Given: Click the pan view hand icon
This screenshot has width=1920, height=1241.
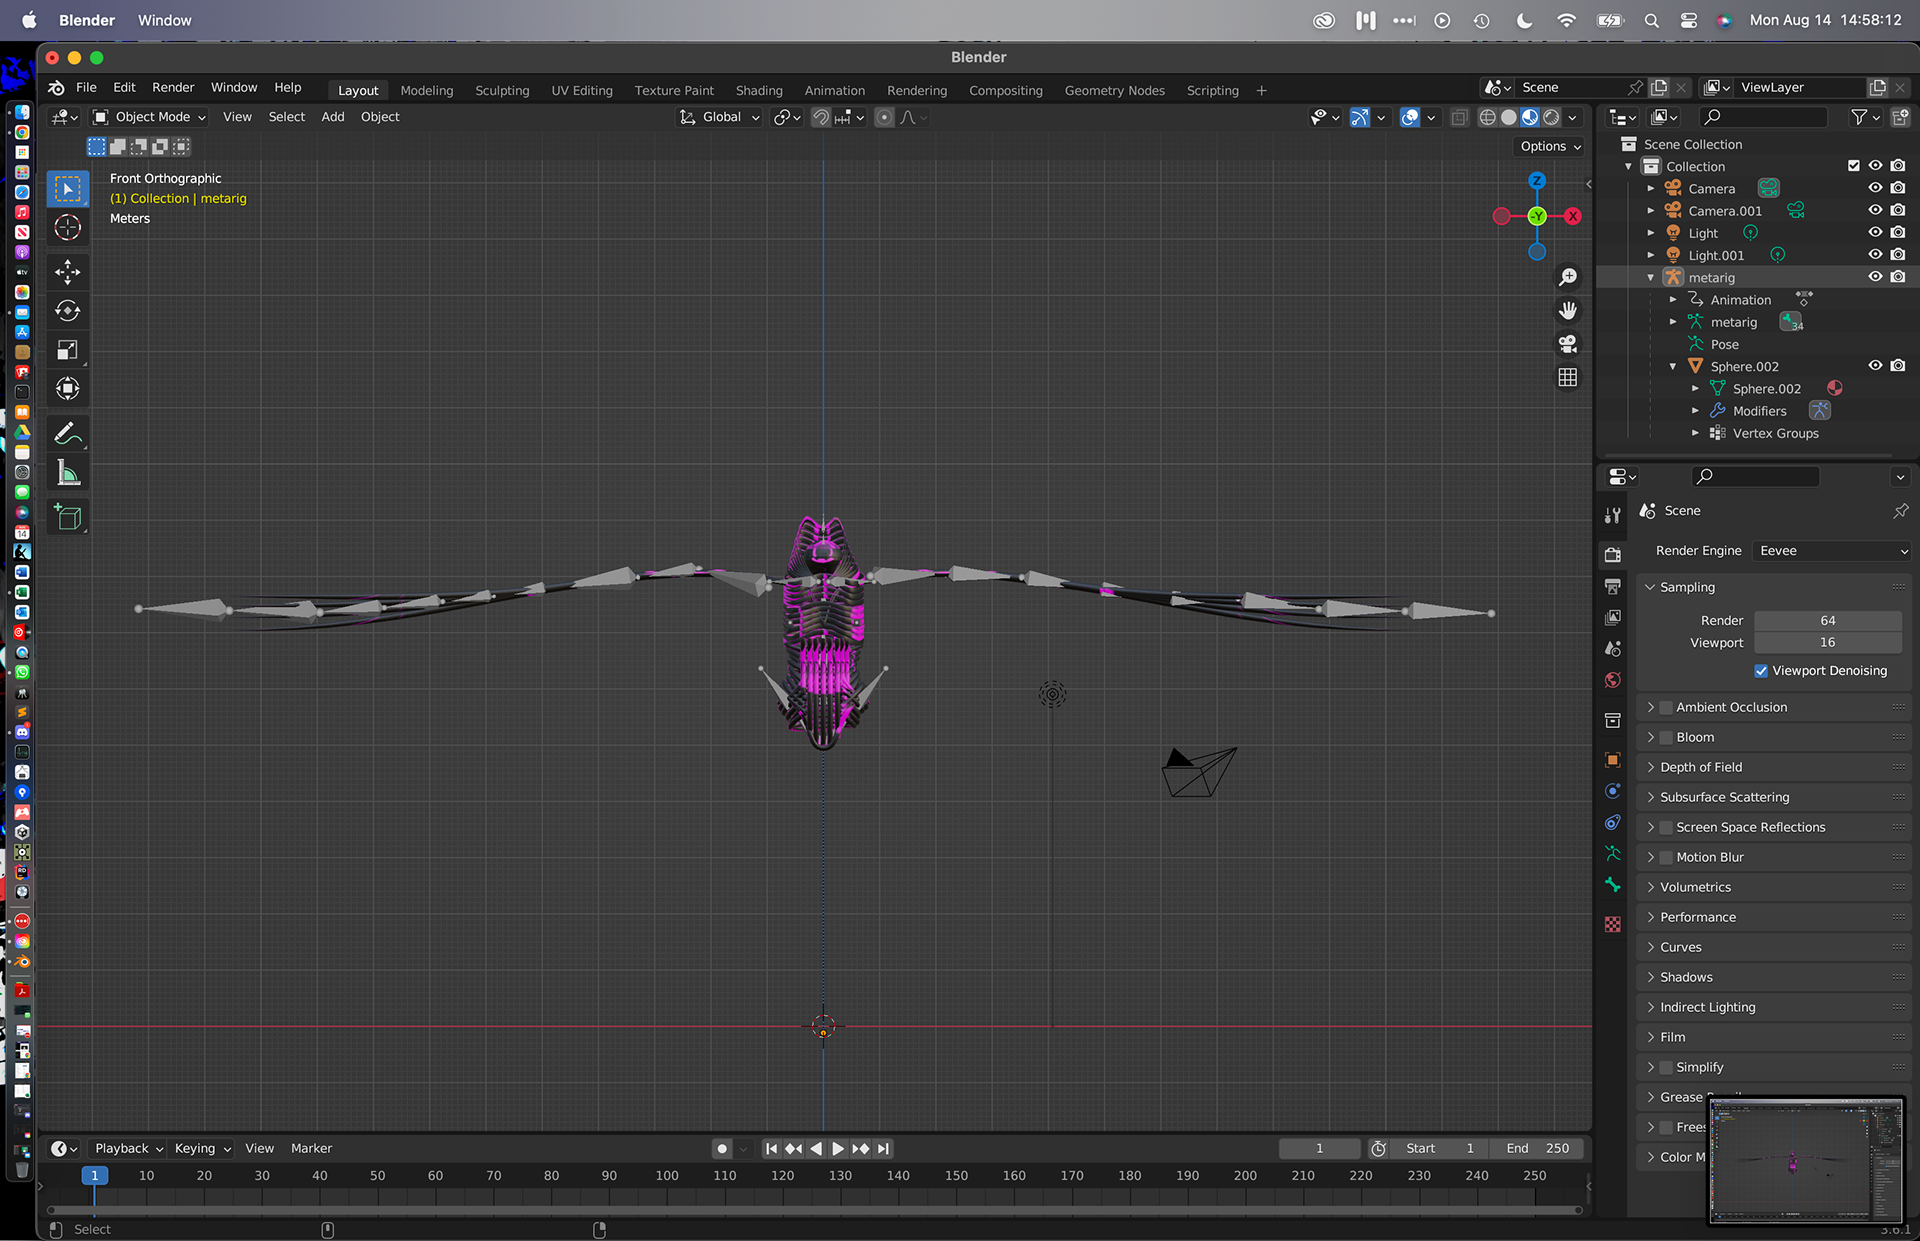Looking at the screenshot, I should click(x=1568, y=310).
